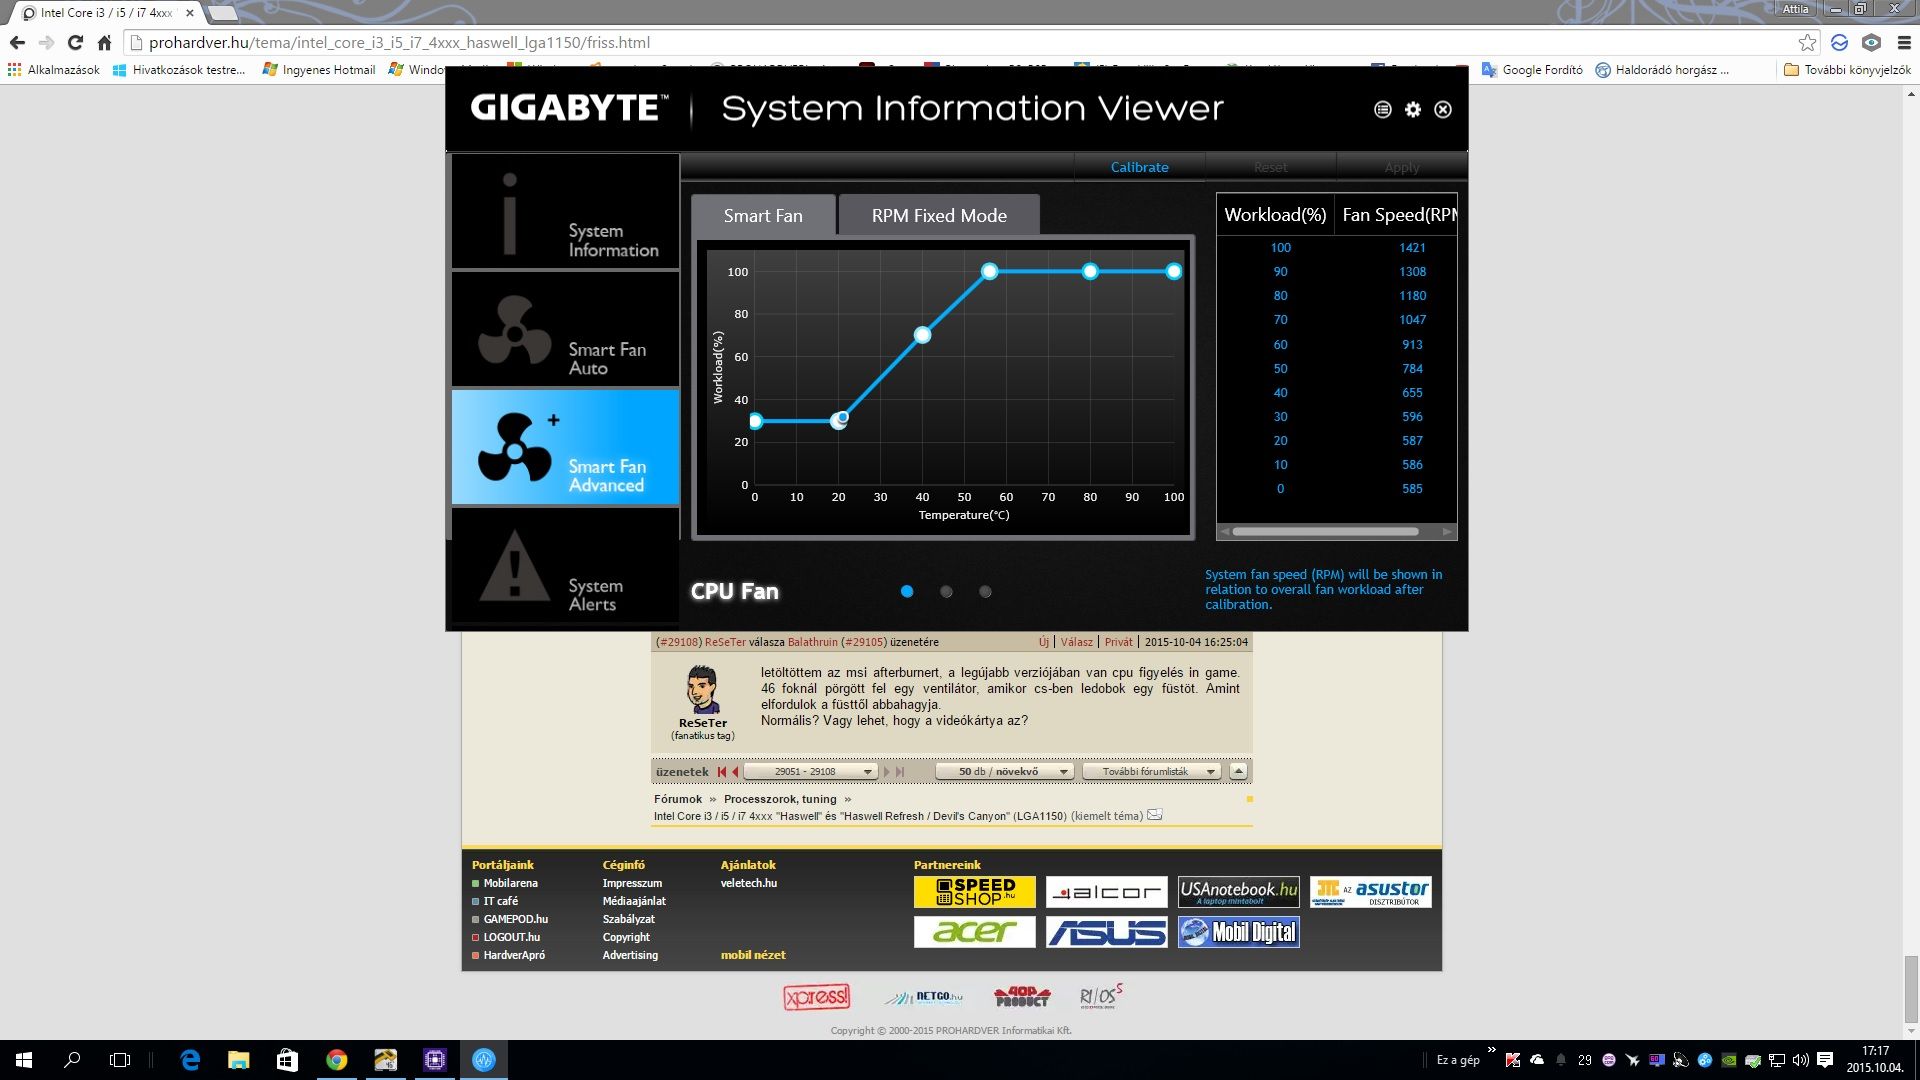Switch to the Smart Fan tab

pos(763,215)
